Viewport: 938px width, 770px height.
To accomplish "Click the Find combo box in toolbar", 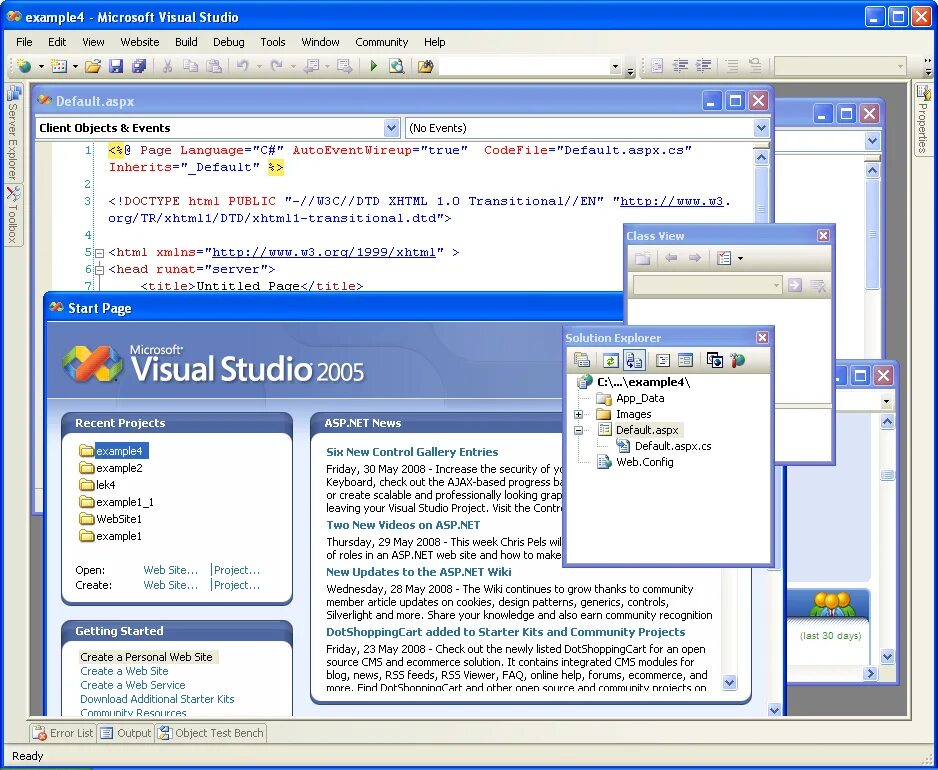I will (x=531, y=66).
